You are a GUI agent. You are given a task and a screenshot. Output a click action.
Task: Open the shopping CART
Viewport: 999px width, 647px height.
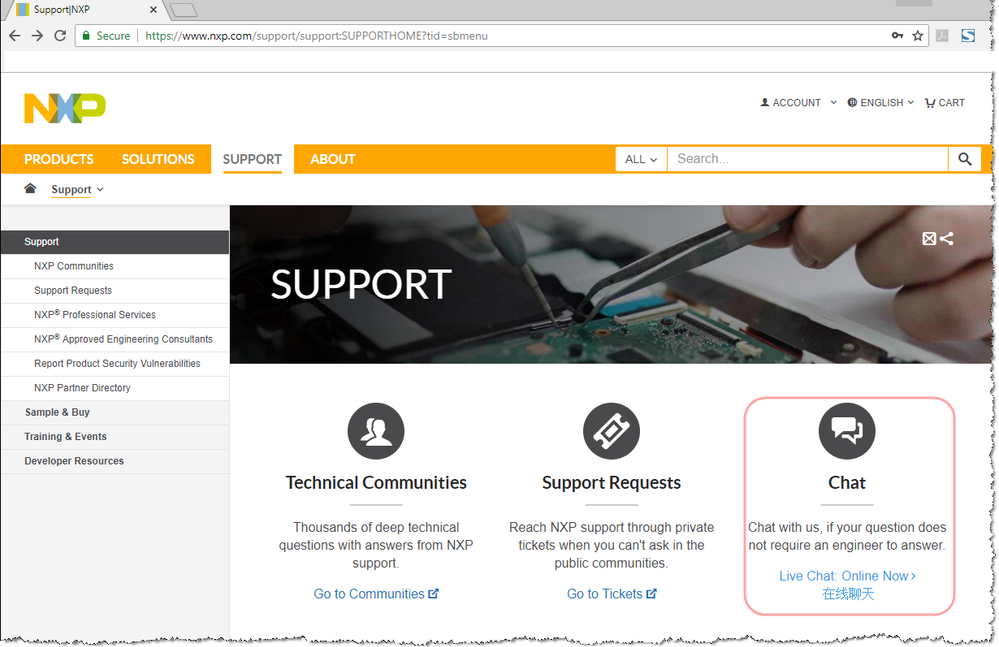coord(945,103)
